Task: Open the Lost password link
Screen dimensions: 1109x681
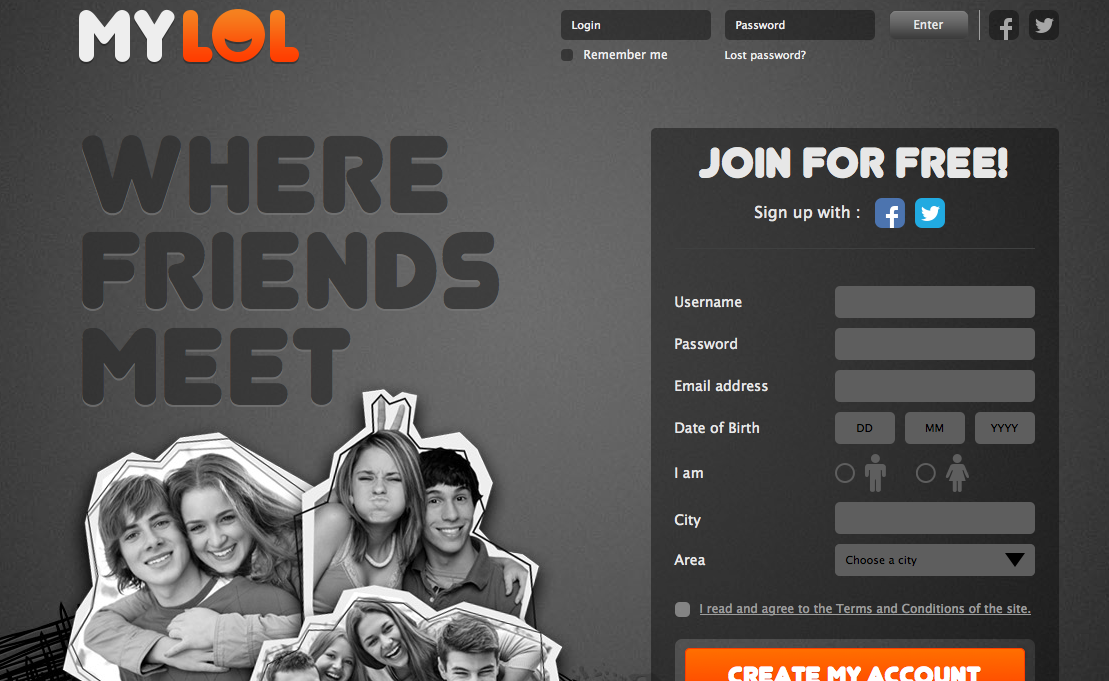Action: pos(765,55)
